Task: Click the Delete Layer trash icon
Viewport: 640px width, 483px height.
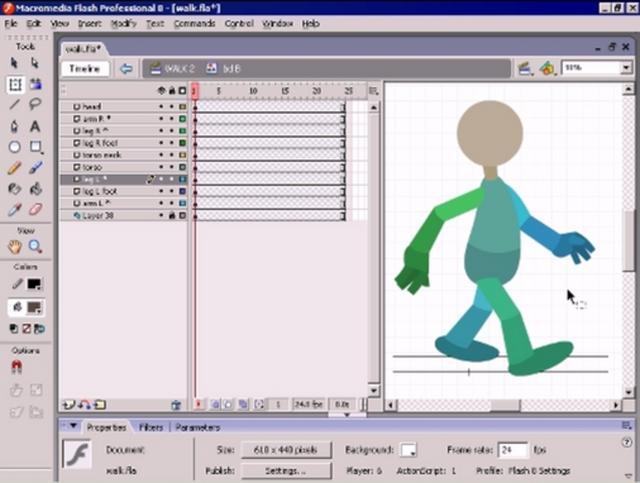Action: point(176,405)
